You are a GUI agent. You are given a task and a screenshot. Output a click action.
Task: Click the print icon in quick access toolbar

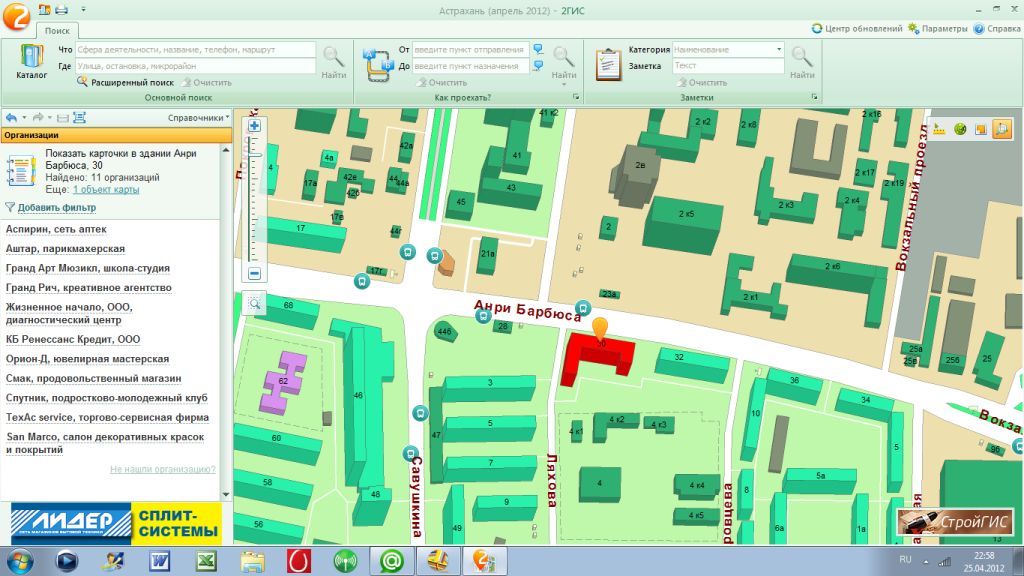61,9
